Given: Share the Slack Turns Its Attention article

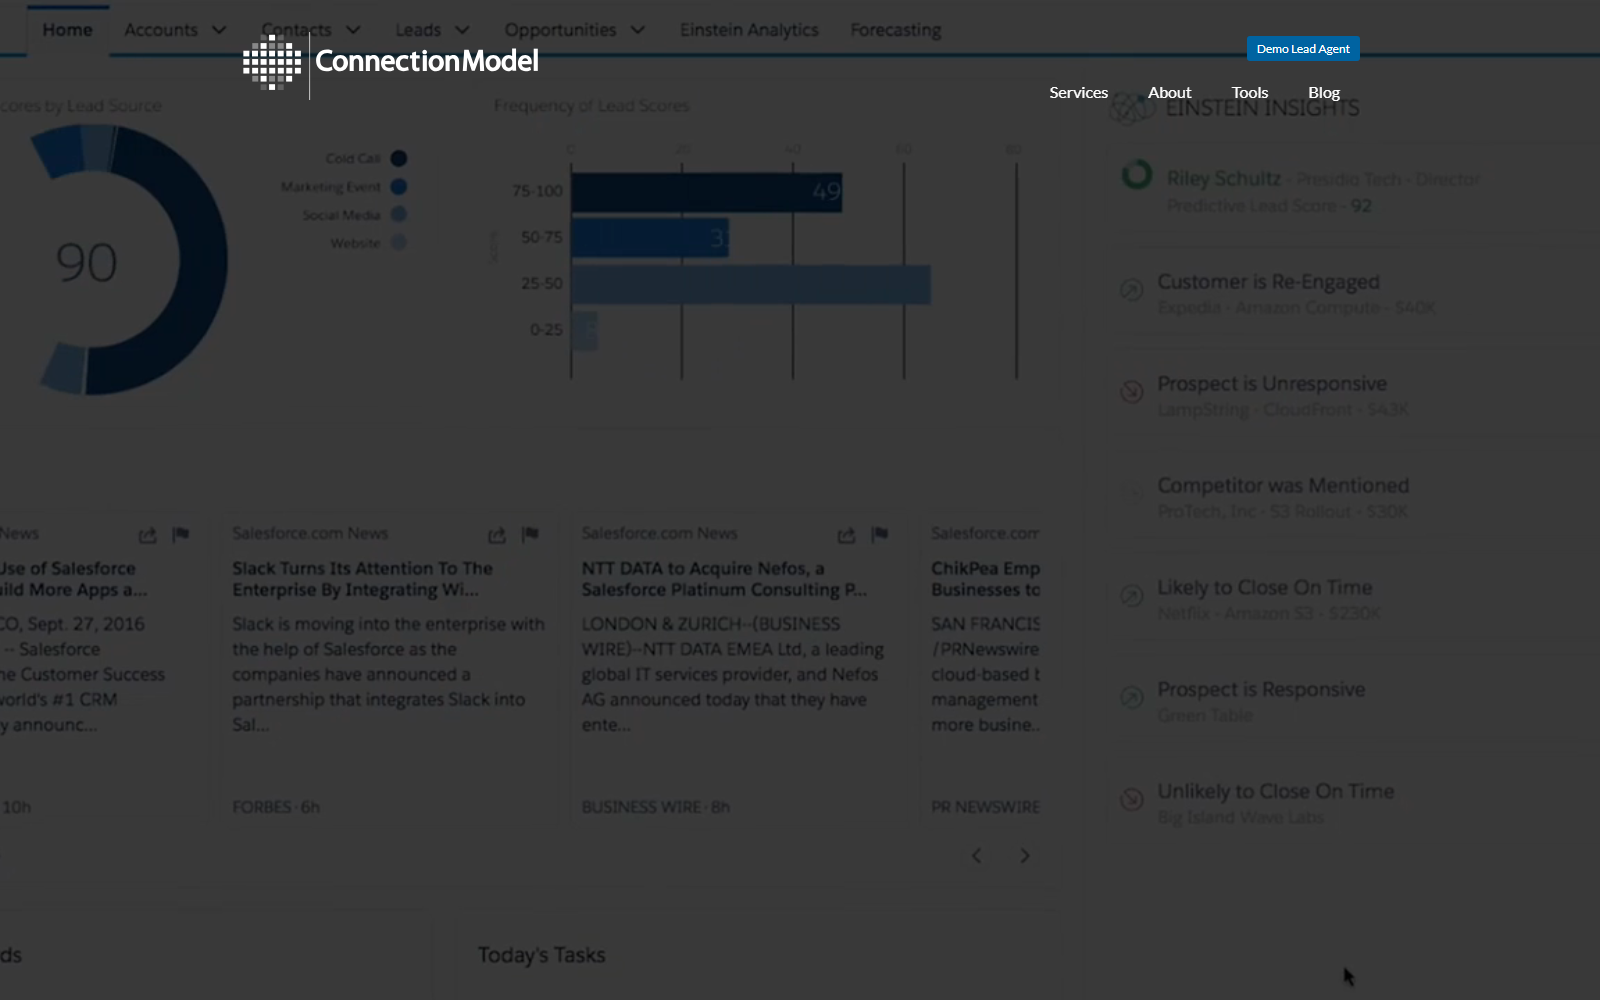Looking at the screenshot, I should pyautogui.click(x=497, y=535).
